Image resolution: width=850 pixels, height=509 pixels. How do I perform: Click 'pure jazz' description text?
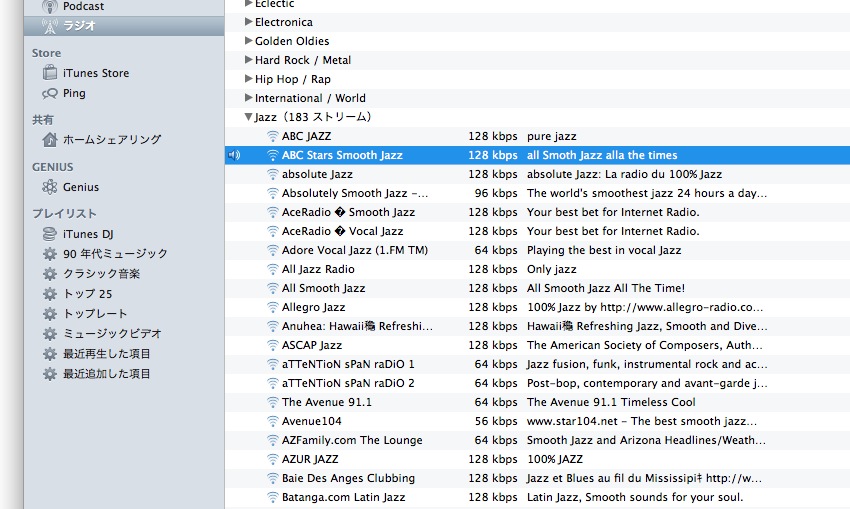tap(551, 136)
